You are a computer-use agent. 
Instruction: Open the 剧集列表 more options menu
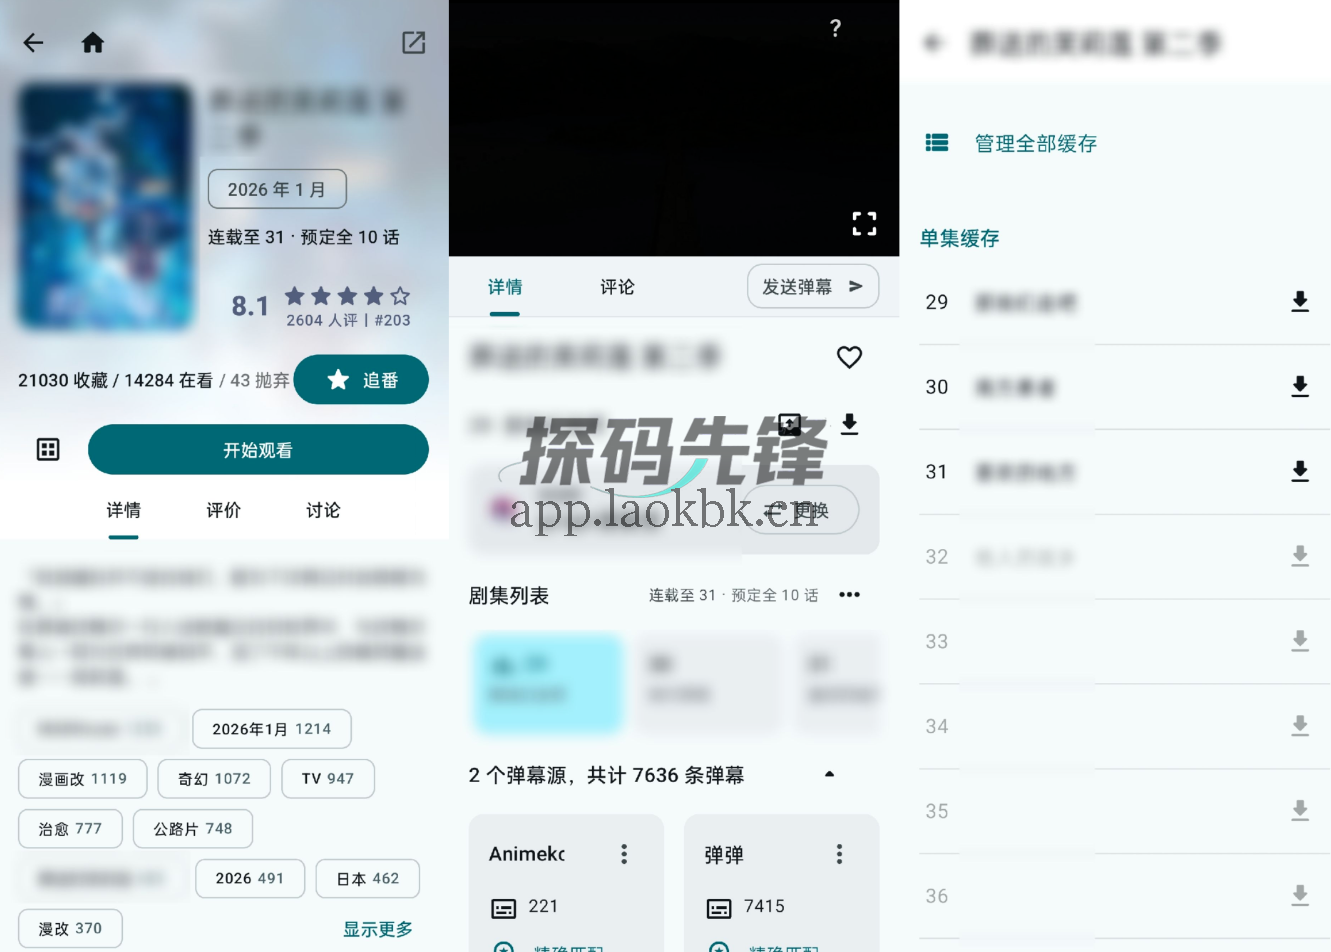click(849, 594)
